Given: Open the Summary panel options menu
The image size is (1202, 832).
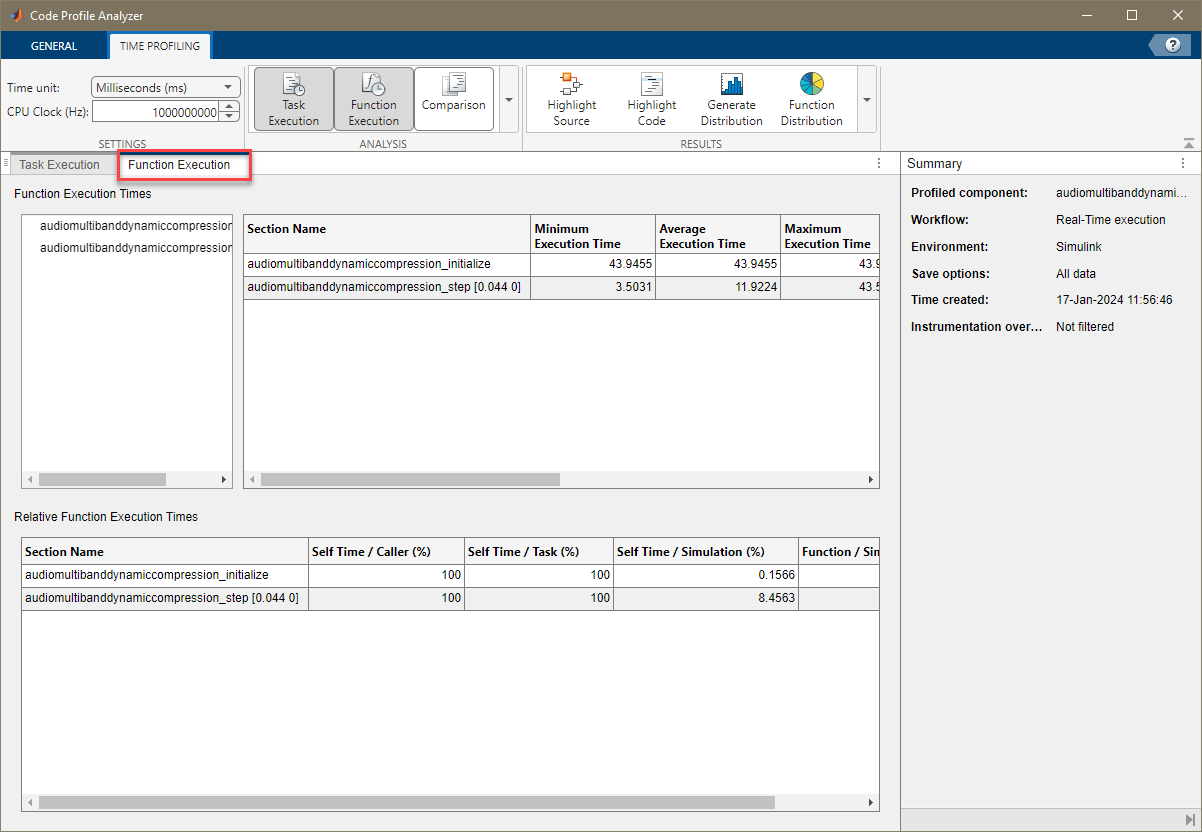Looking at the screenshot, I should (1183, 163).
